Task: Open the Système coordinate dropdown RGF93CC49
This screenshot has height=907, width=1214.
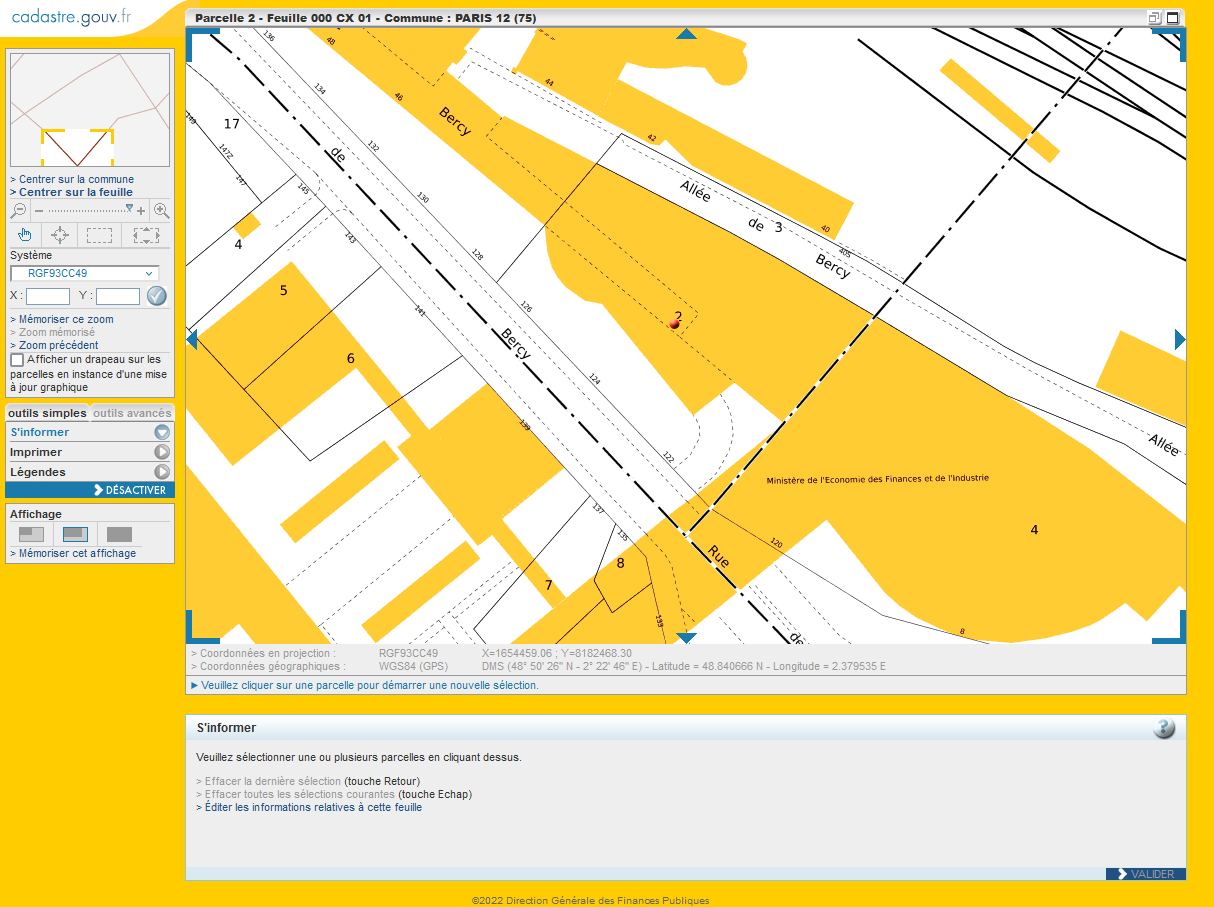Action: coord(83,273)
